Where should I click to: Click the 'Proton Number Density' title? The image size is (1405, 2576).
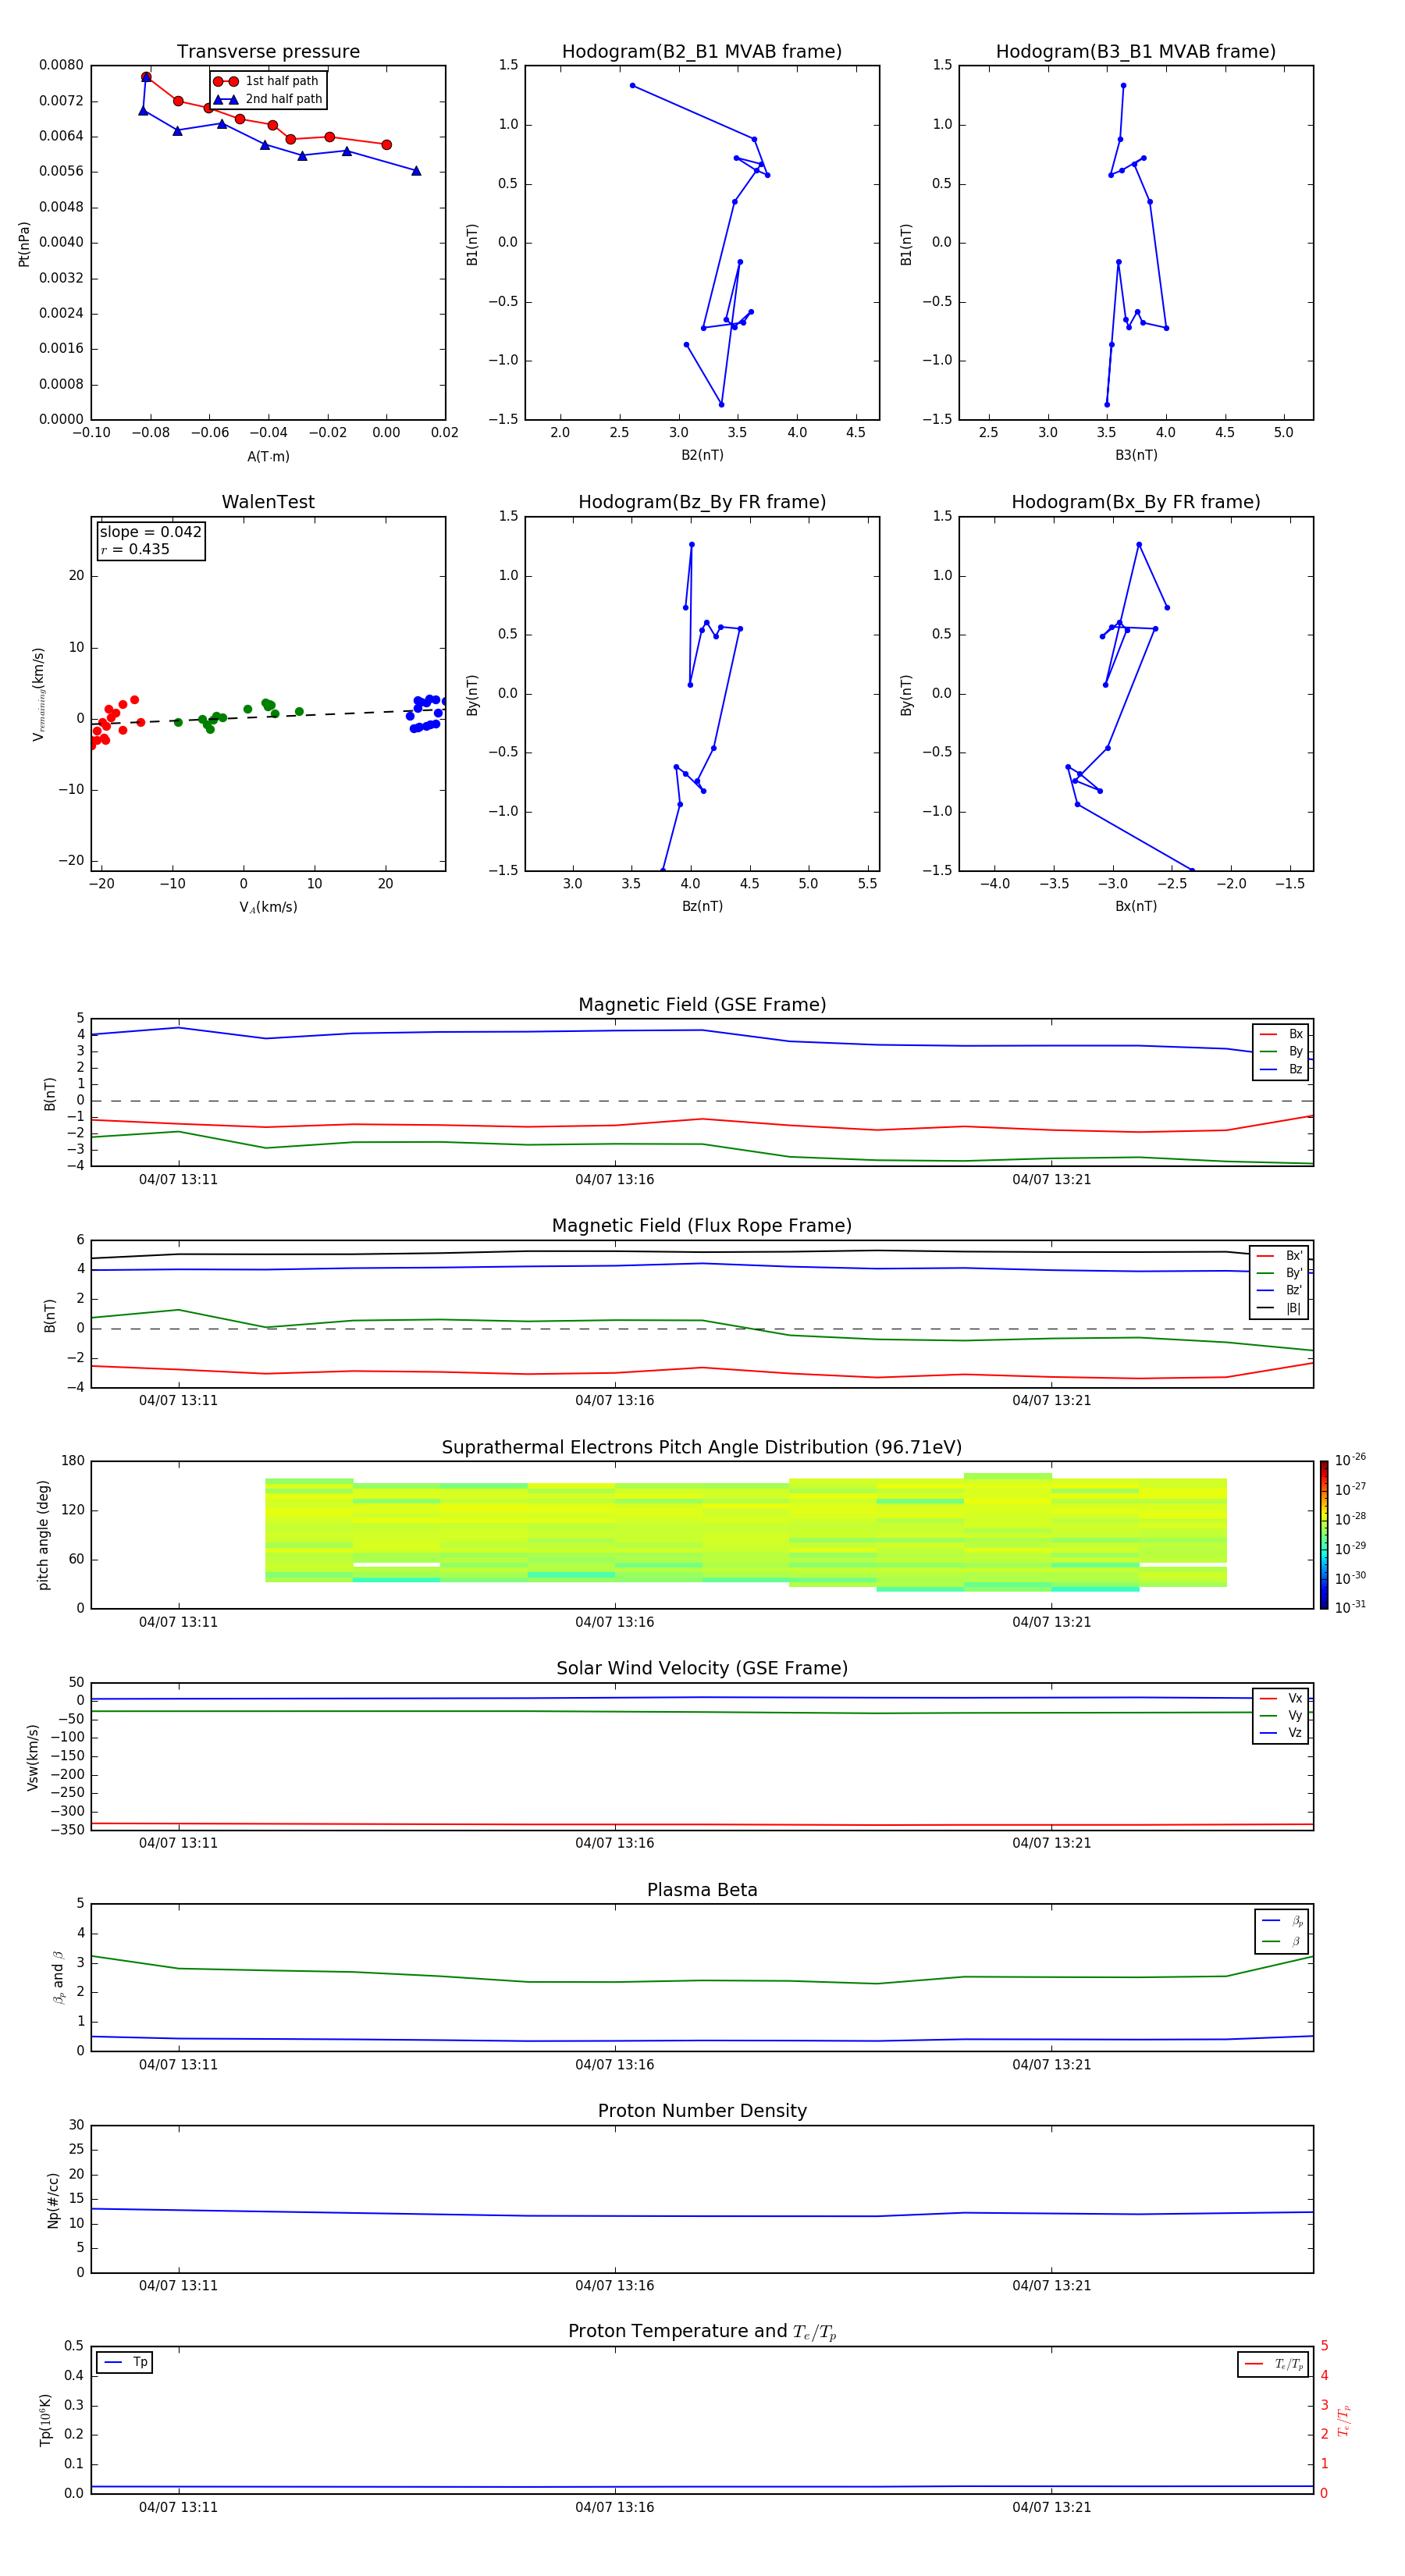coord(702,2111)
